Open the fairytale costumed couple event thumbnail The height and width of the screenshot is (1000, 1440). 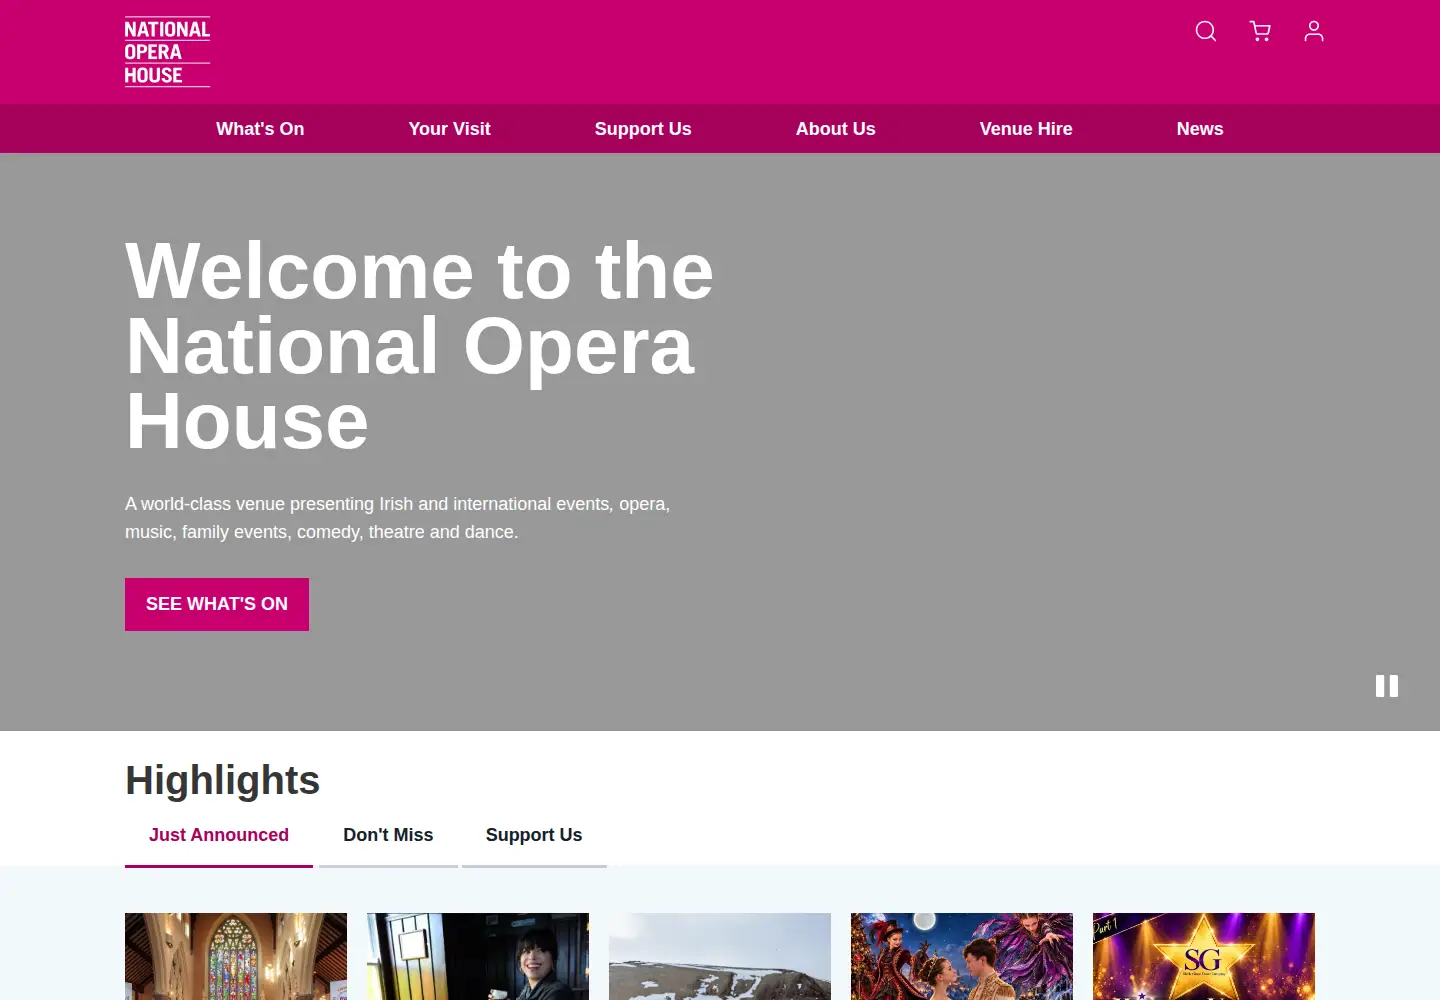962,956
